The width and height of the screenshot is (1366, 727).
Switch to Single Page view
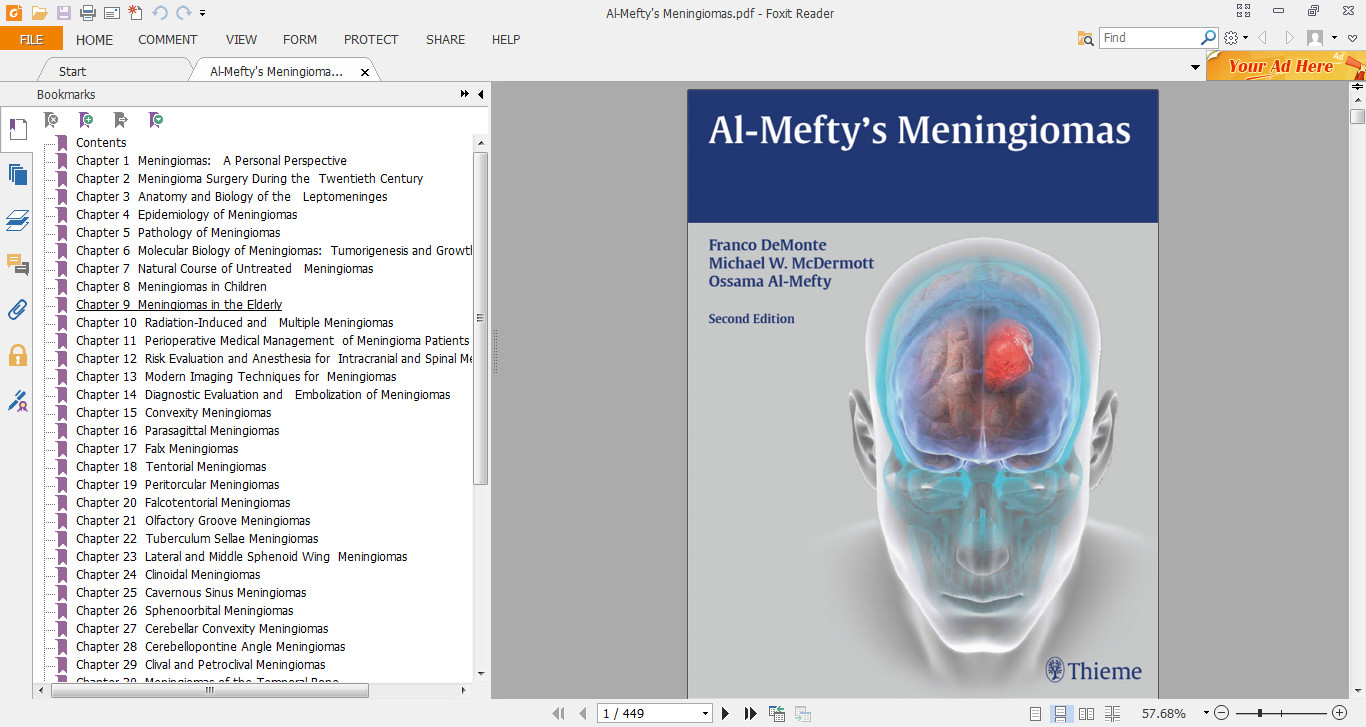tap(1036, 713)
